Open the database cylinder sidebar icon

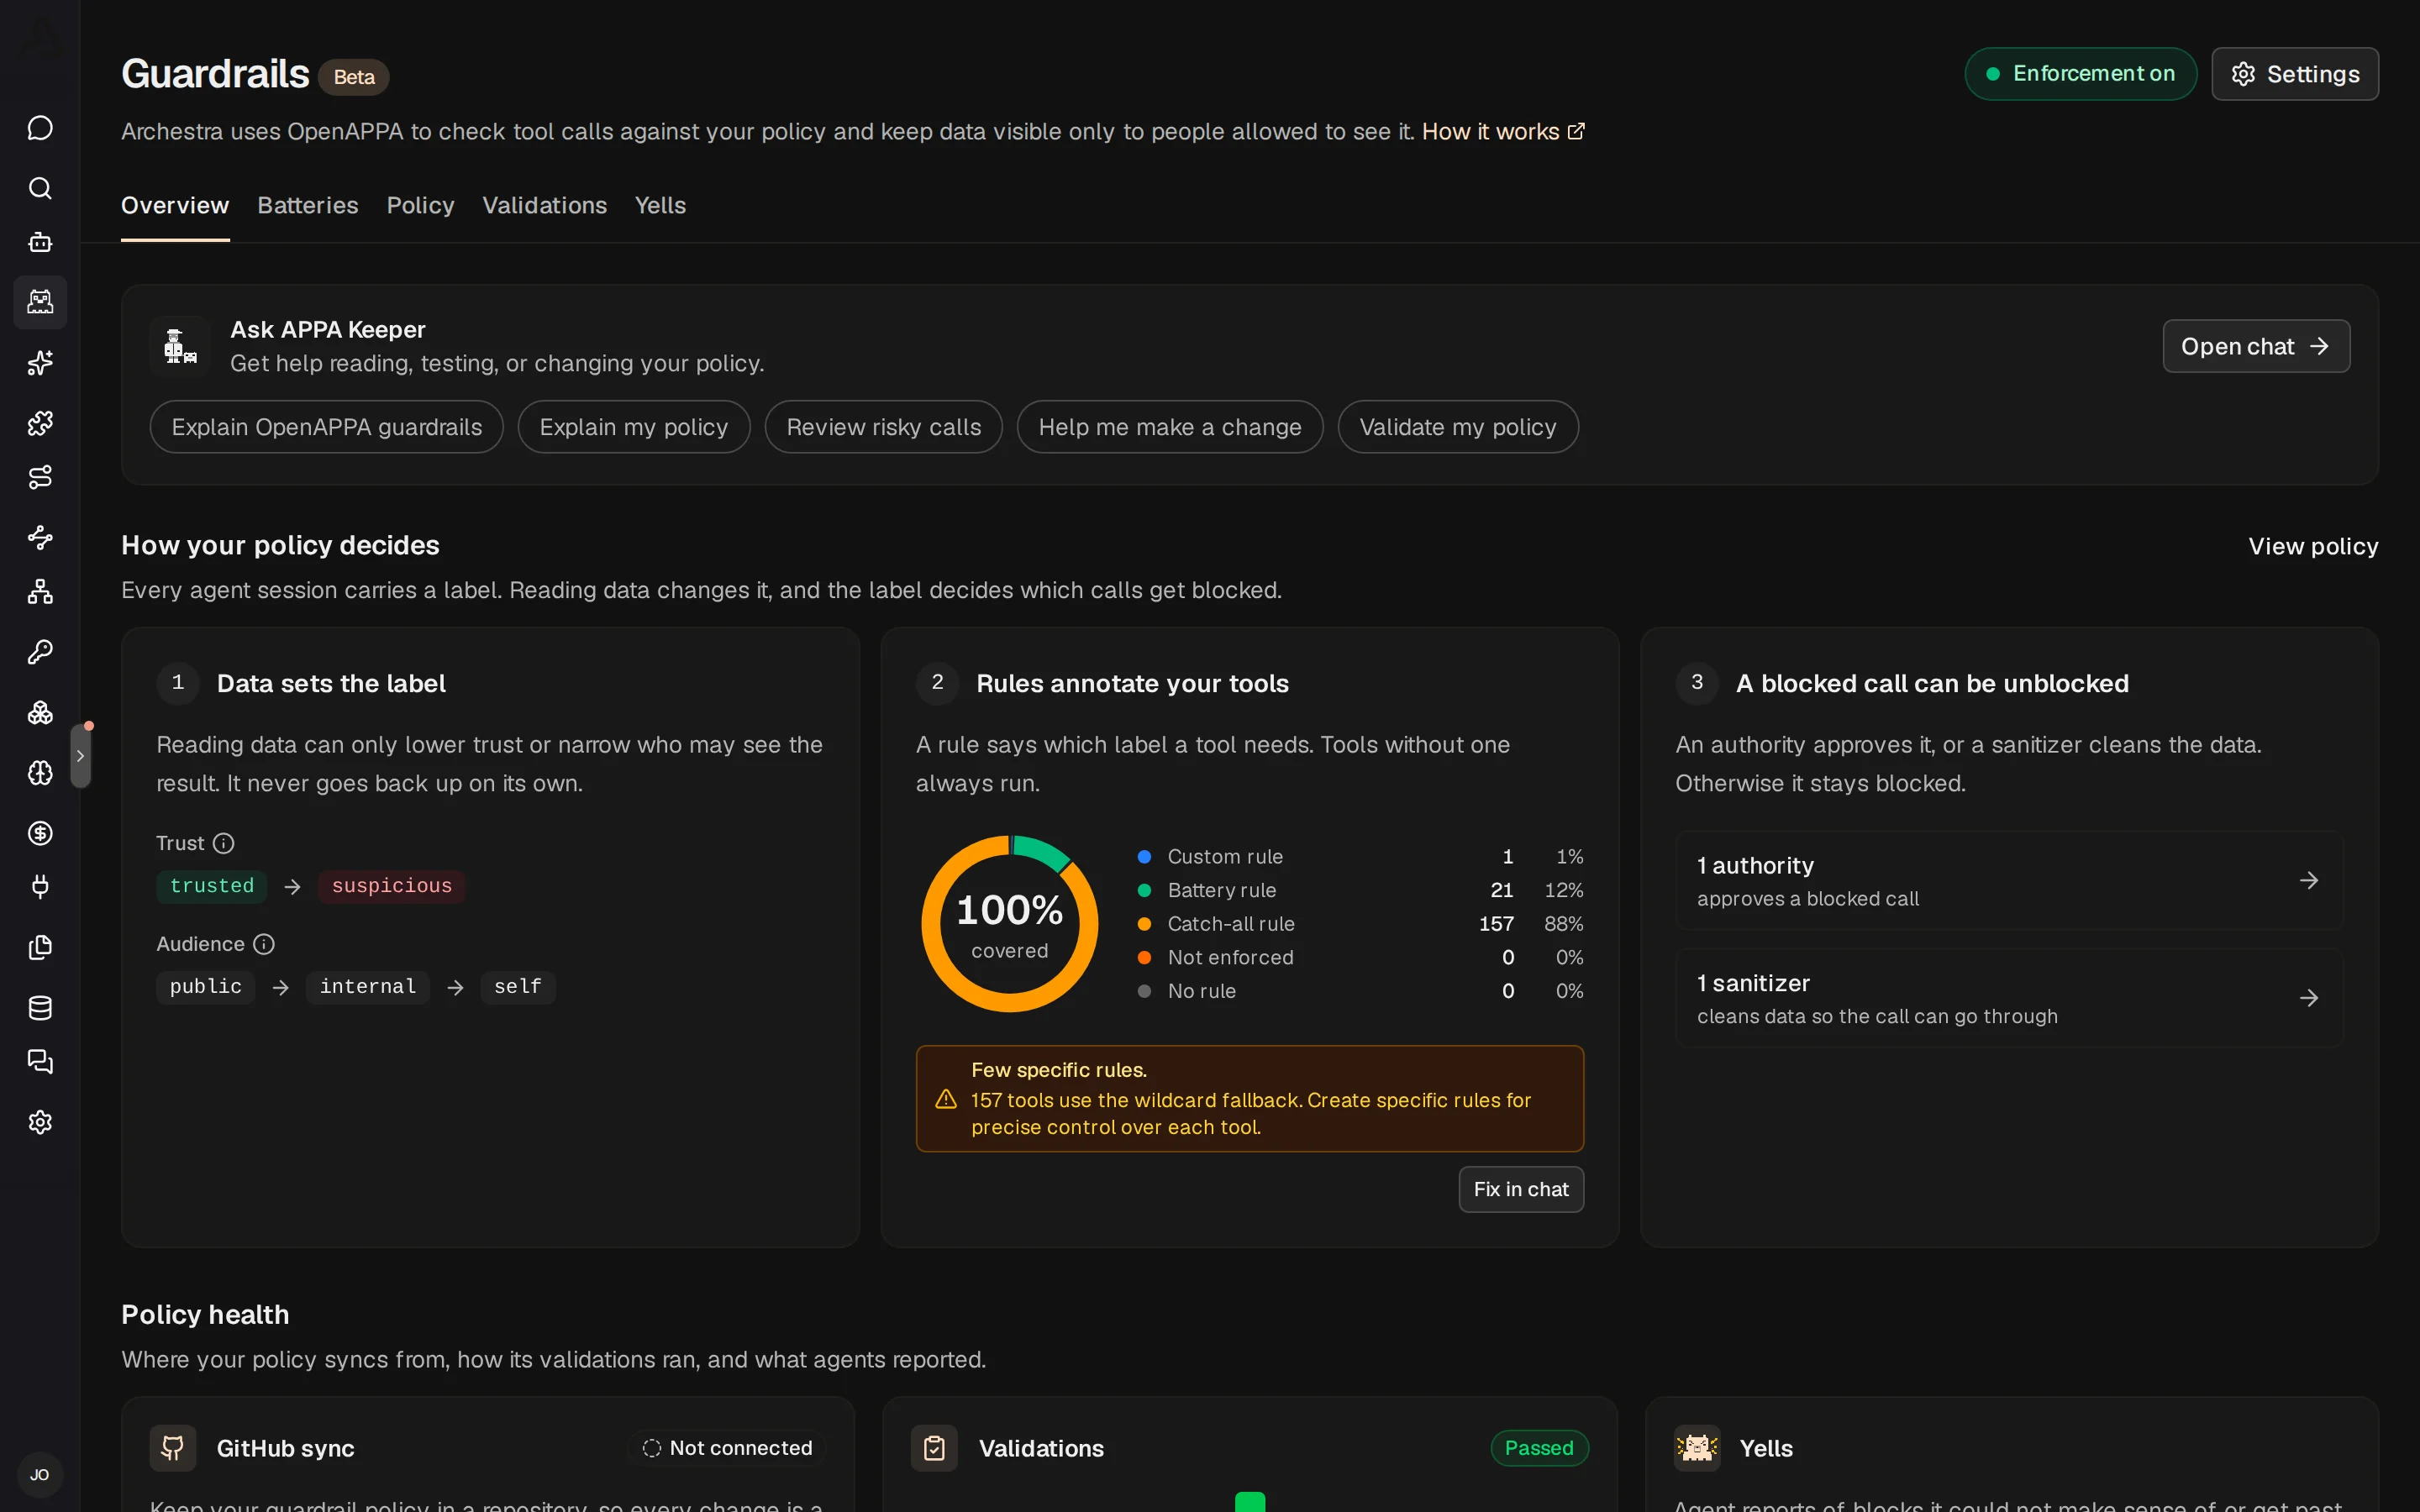coord(40,1008)
